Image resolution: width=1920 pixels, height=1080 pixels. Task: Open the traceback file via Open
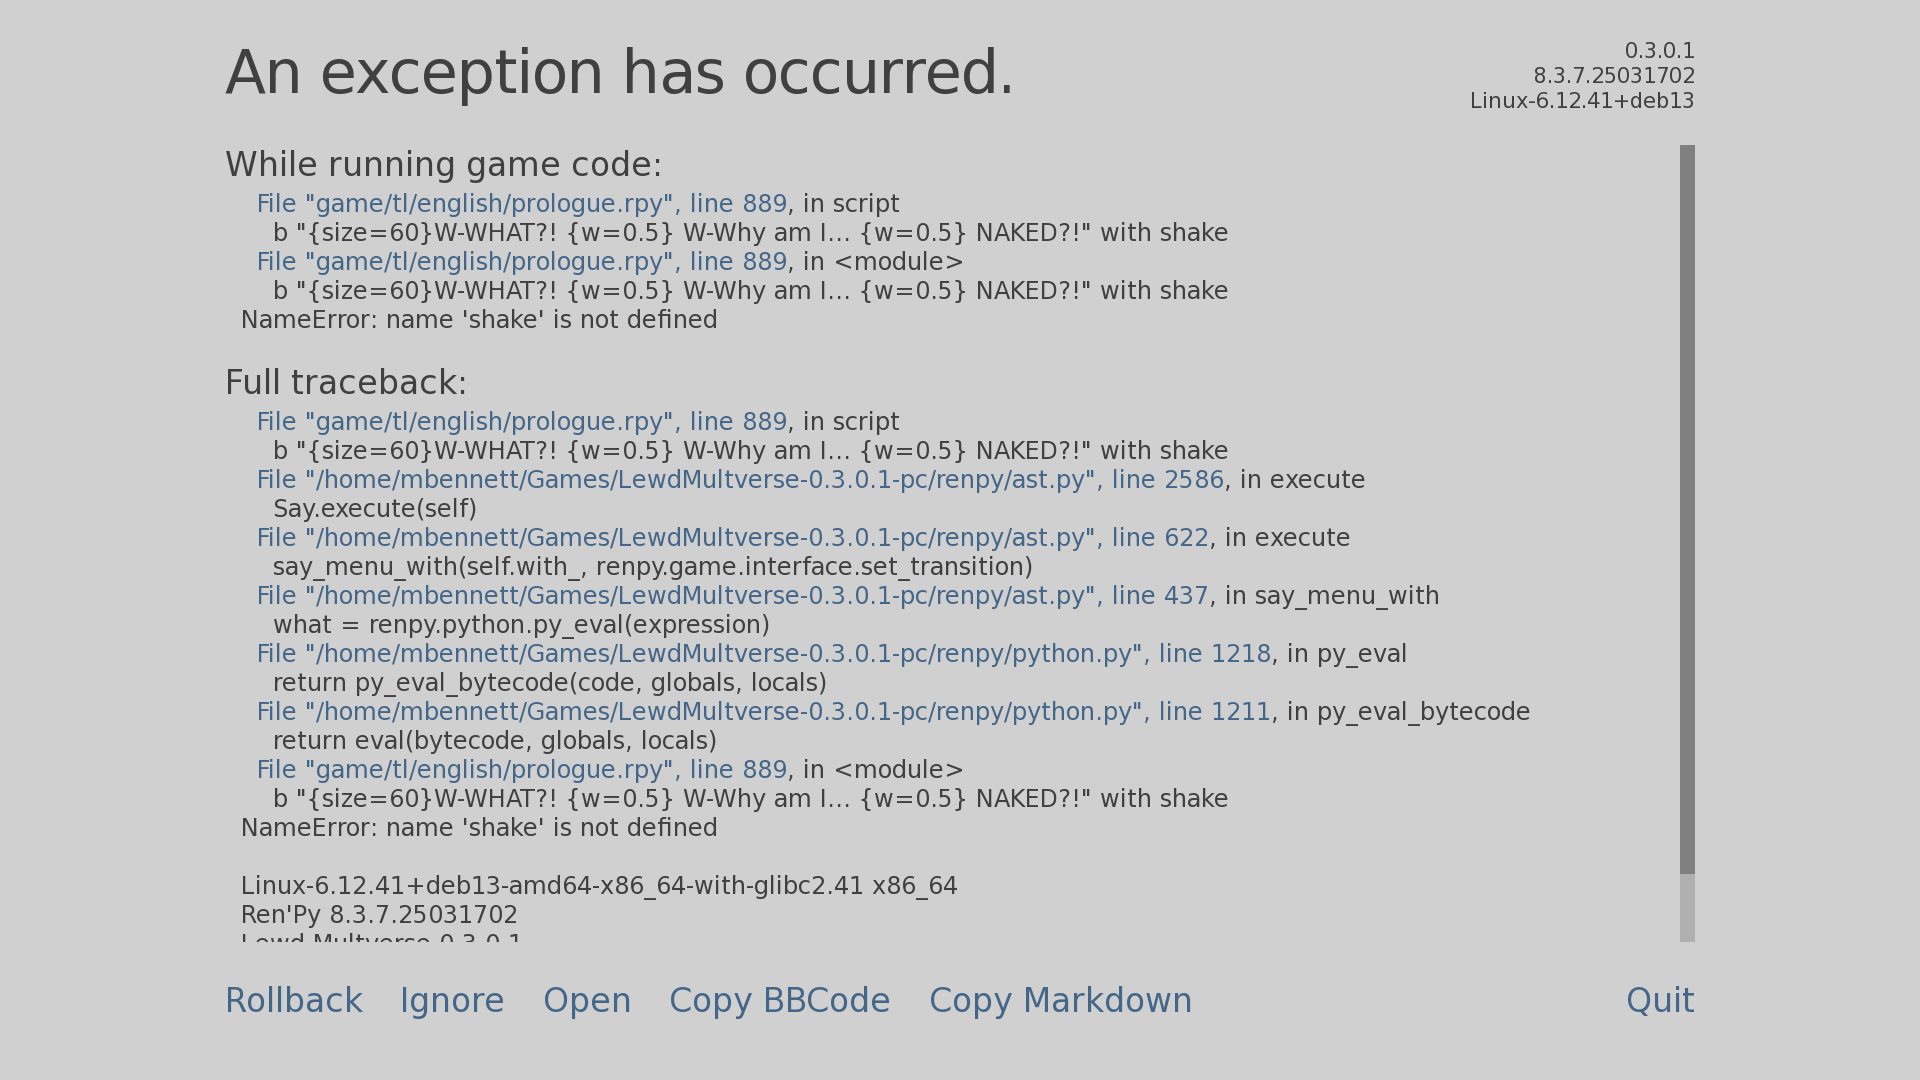click(587, 1001)
